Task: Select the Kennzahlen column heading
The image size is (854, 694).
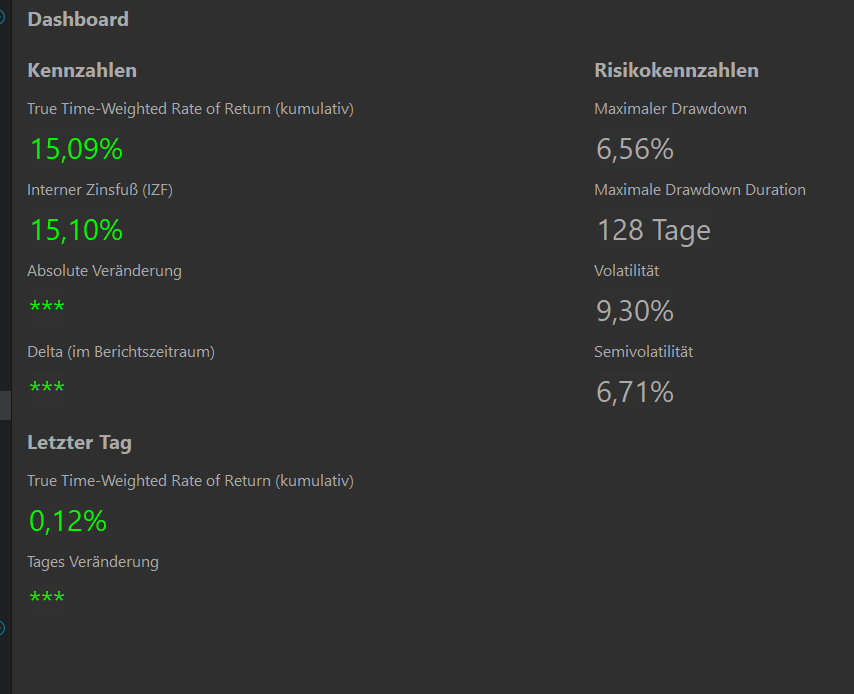Action: tap(82, 70)
